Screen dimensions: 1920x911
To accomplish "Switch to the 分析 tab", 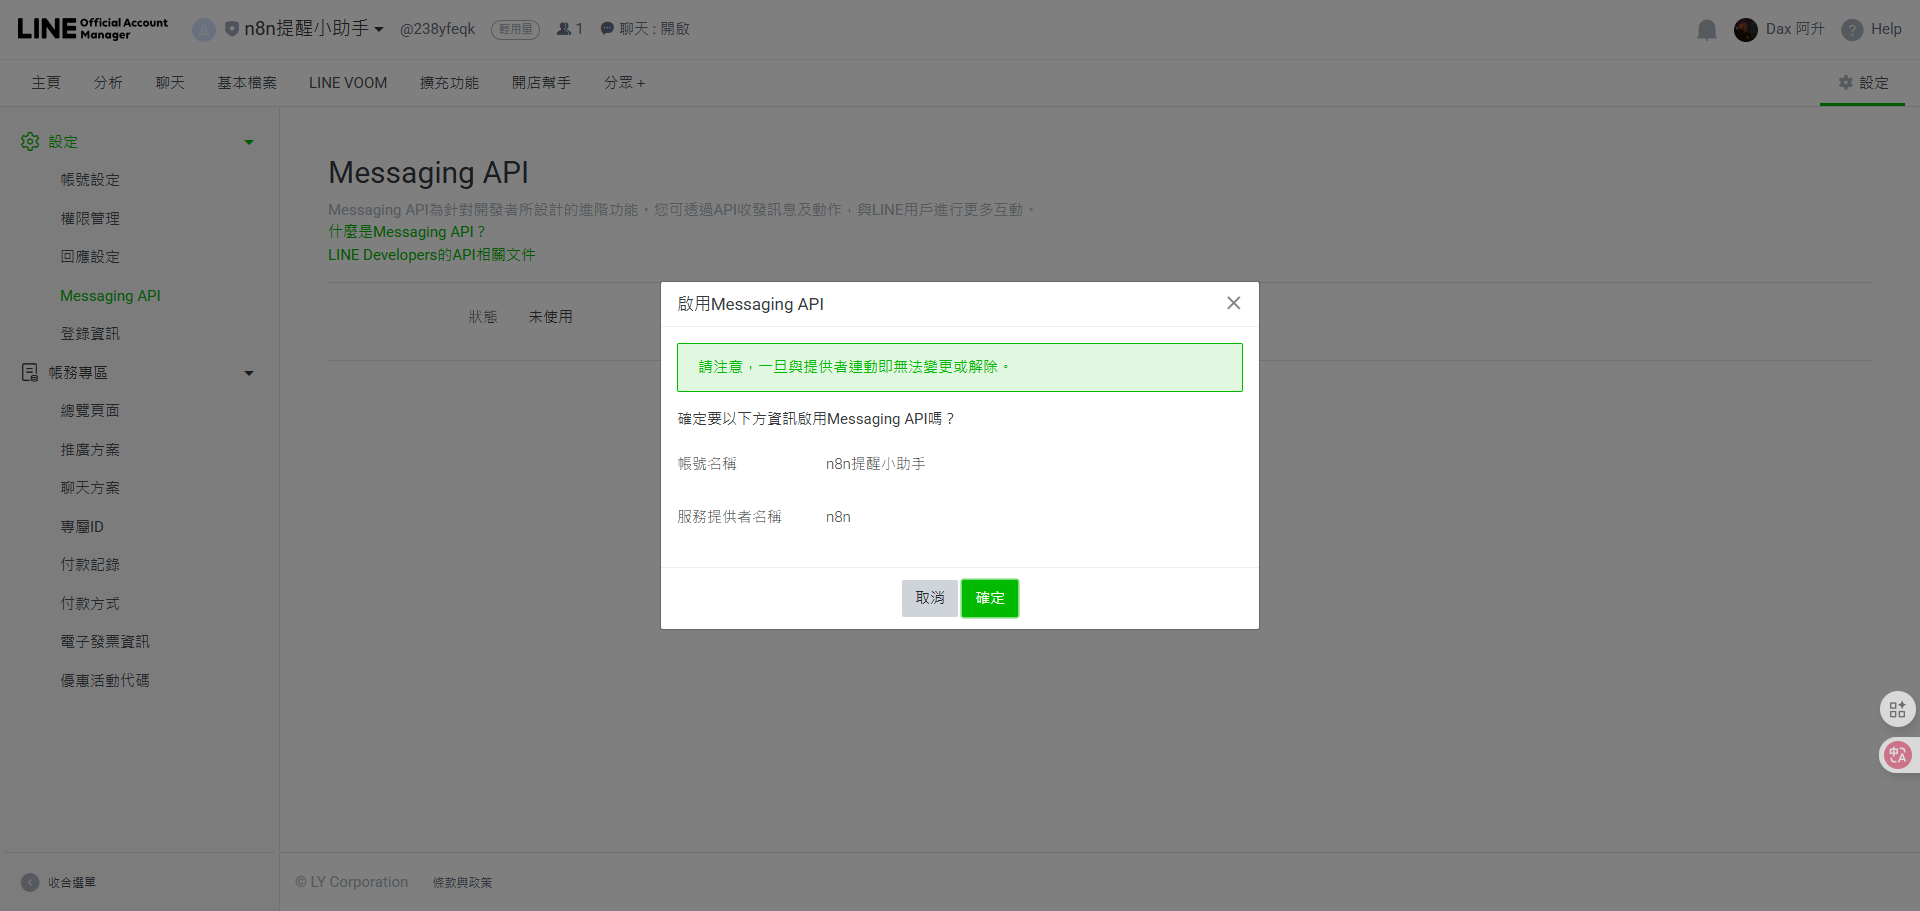I will point(108,82).
